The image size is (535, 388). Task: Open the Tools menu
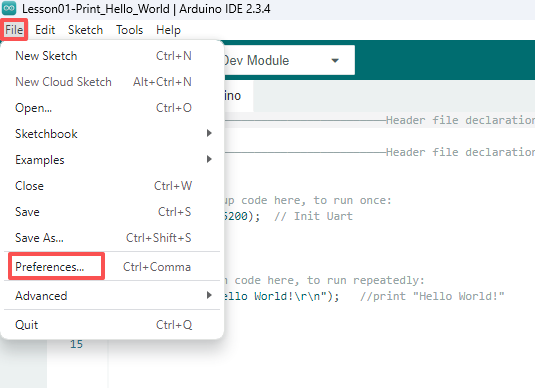tap(129, 30)
